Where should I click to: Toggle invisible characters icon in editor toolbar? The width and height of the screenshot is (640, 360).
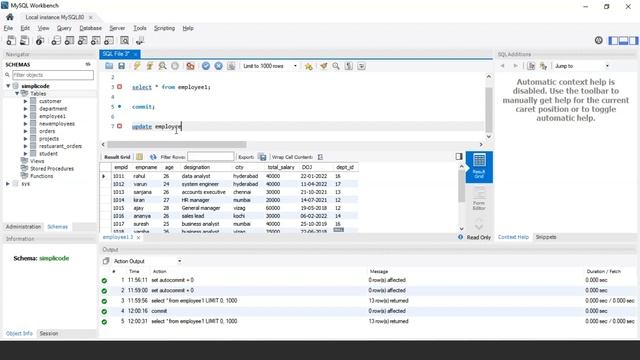(x=349, y=66)
